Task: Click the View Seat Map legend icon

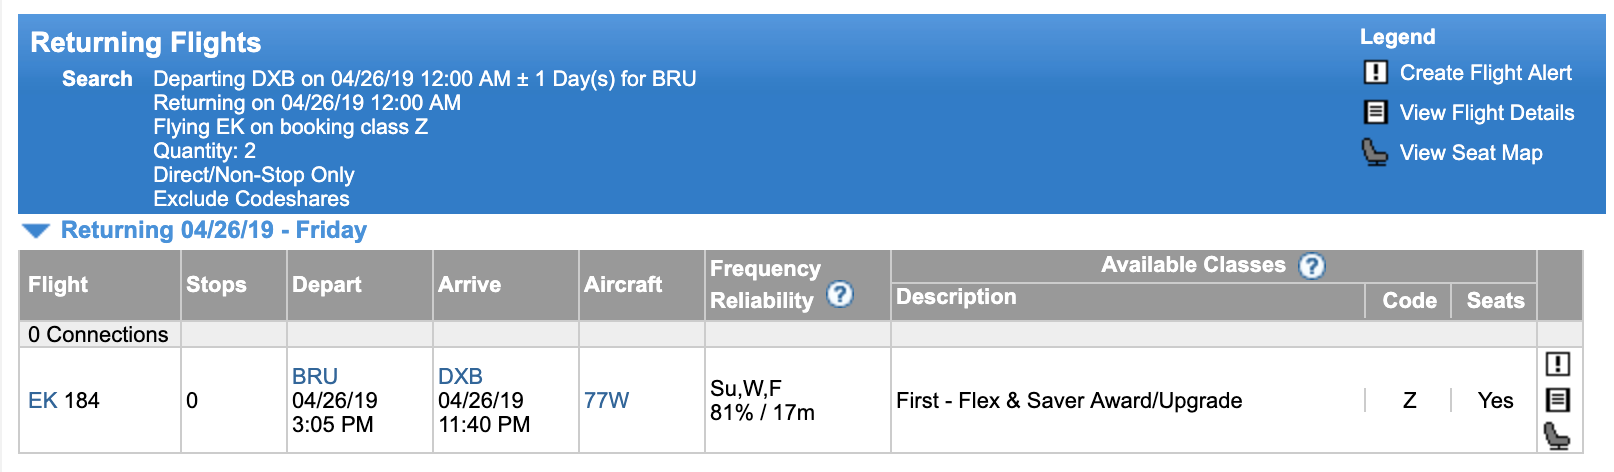Action: coord(1375,152)
